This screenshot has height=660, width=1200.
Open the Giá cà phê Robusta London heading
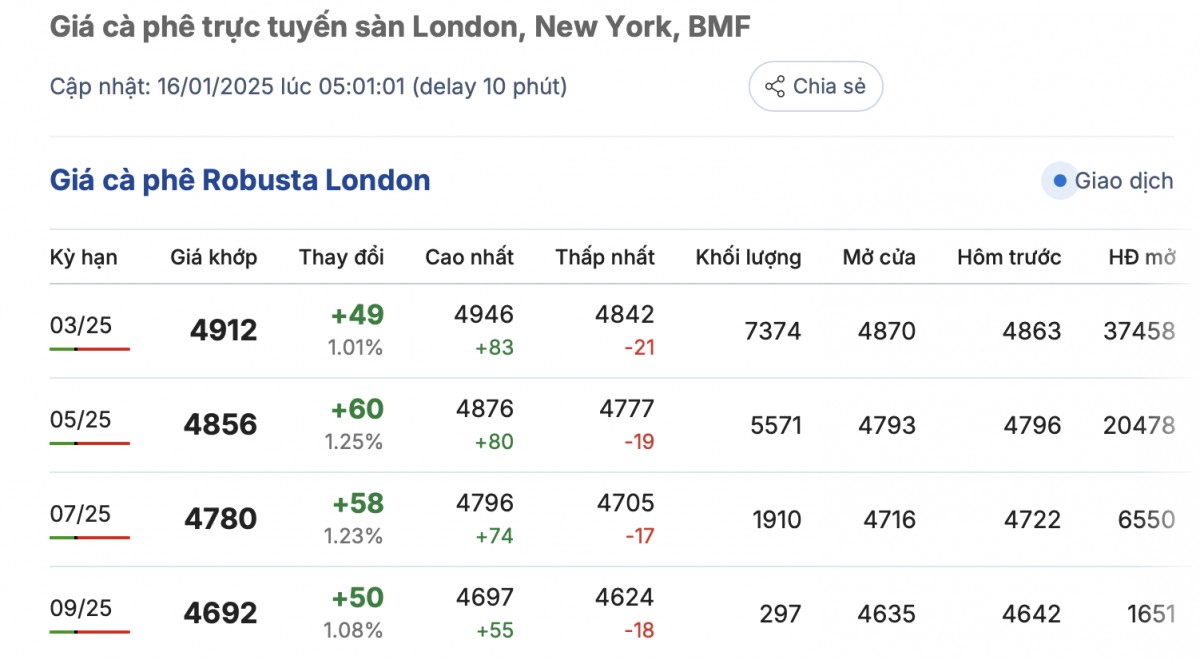click(x=240, y=181)
